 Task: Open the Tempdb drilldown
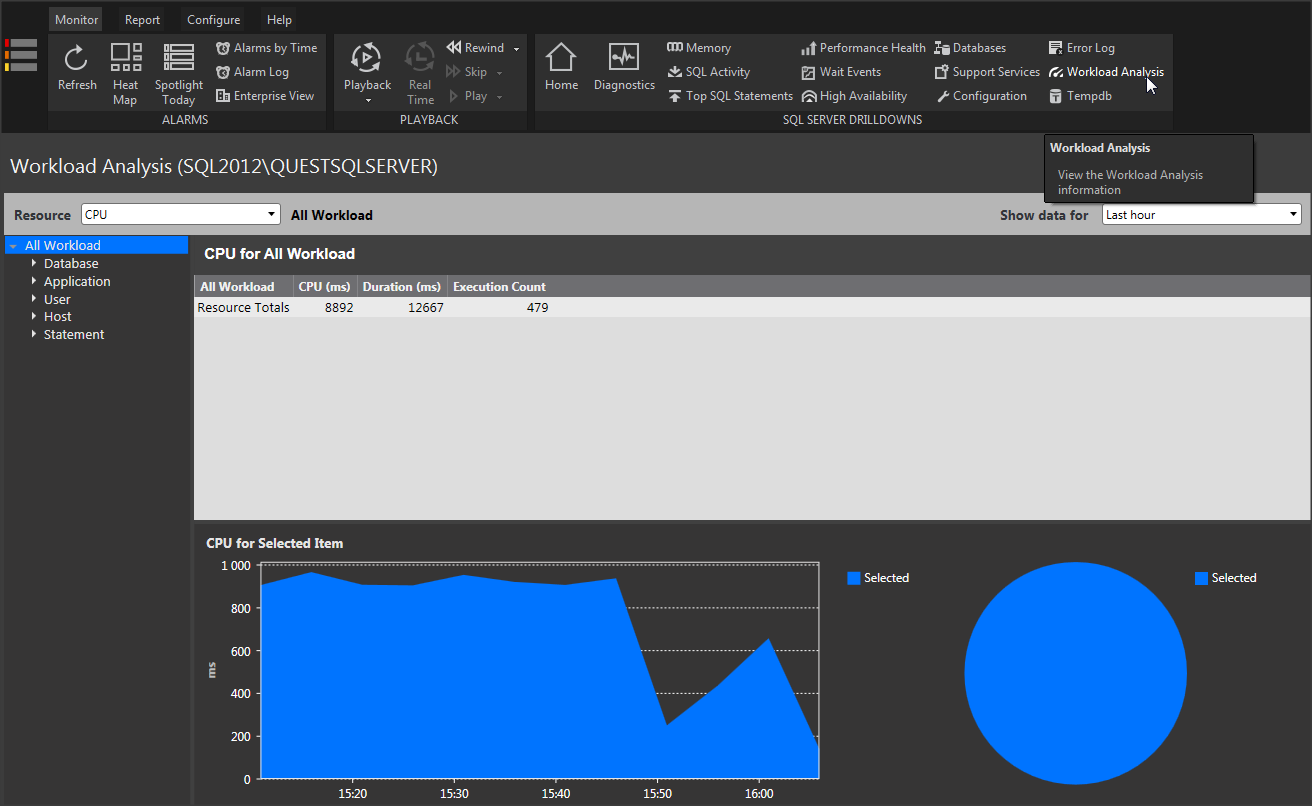[x=1080, y=96]
